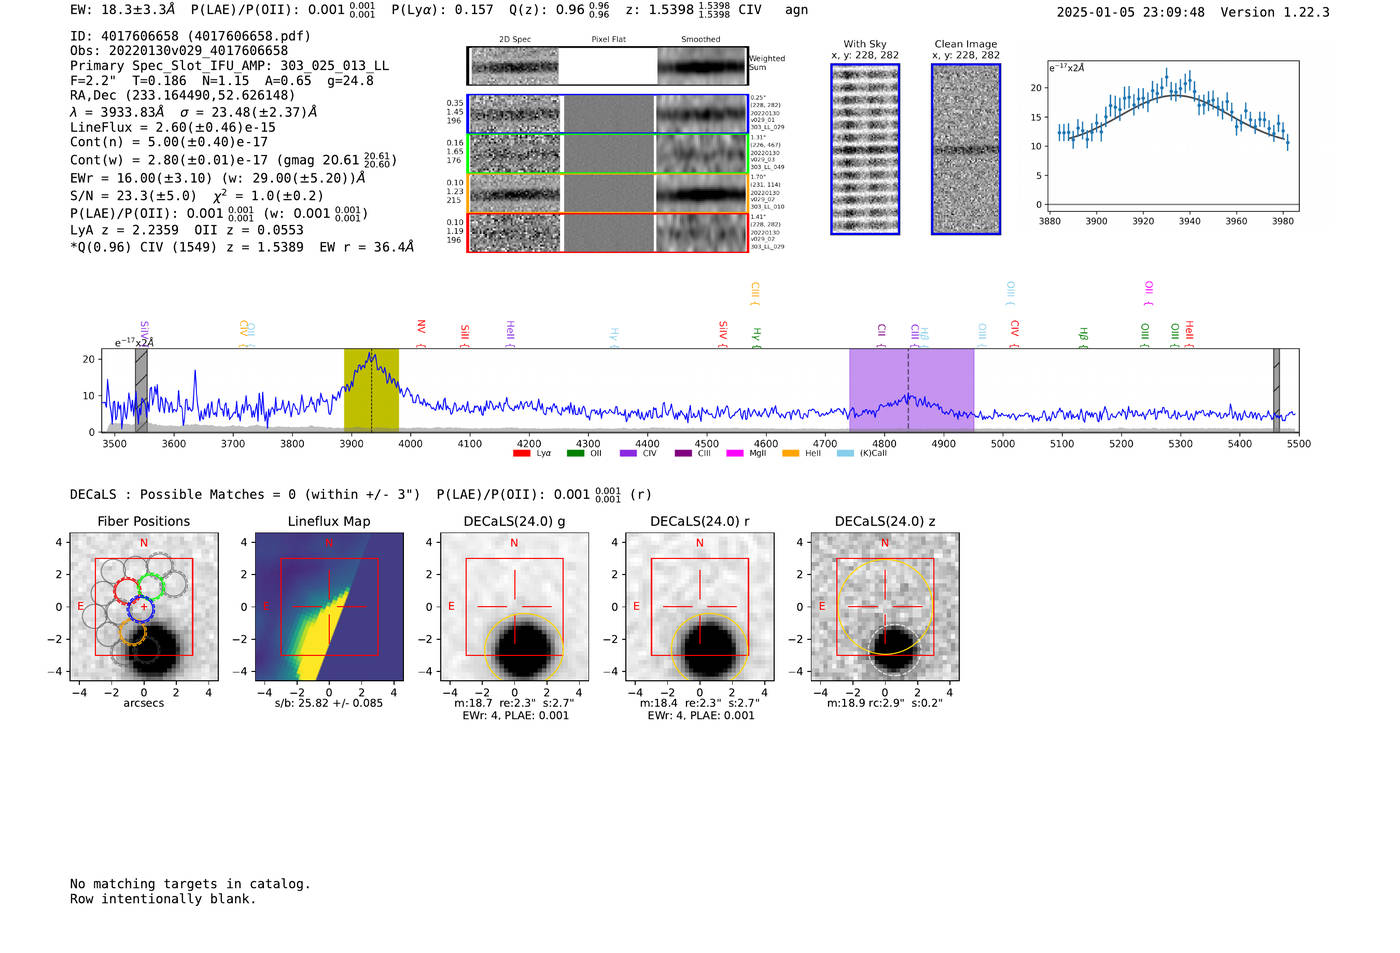This screenshot has width=1400, height=953.
Task: Open the DECaLS(24.0) r cutout
Action: pos(700,607)
